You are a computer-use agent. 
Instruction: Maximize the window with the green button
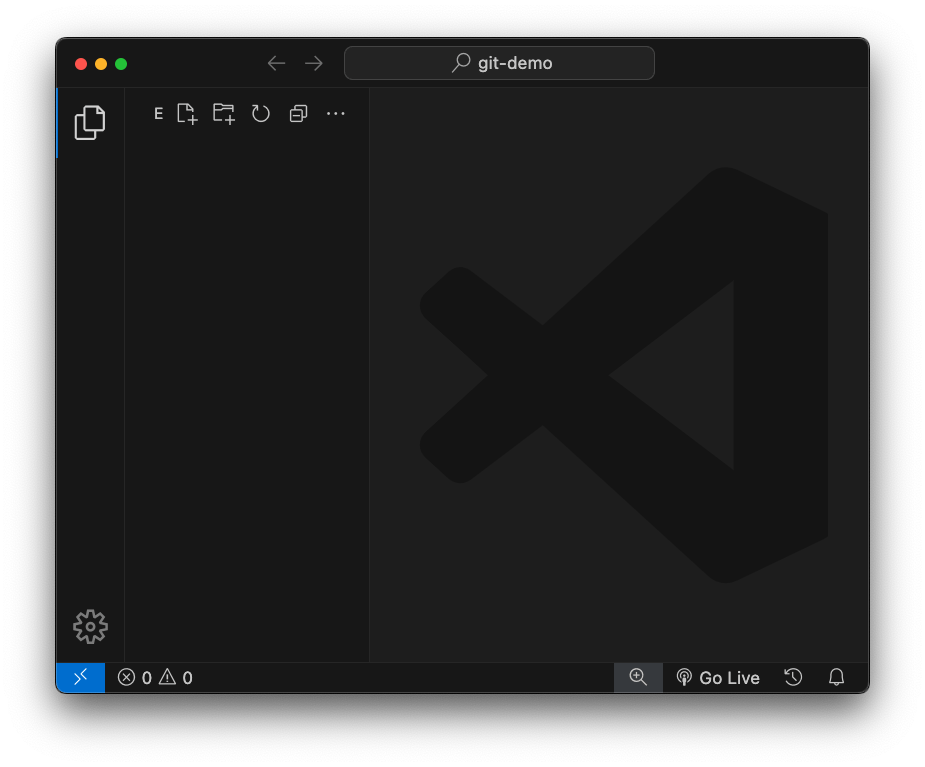122,64
